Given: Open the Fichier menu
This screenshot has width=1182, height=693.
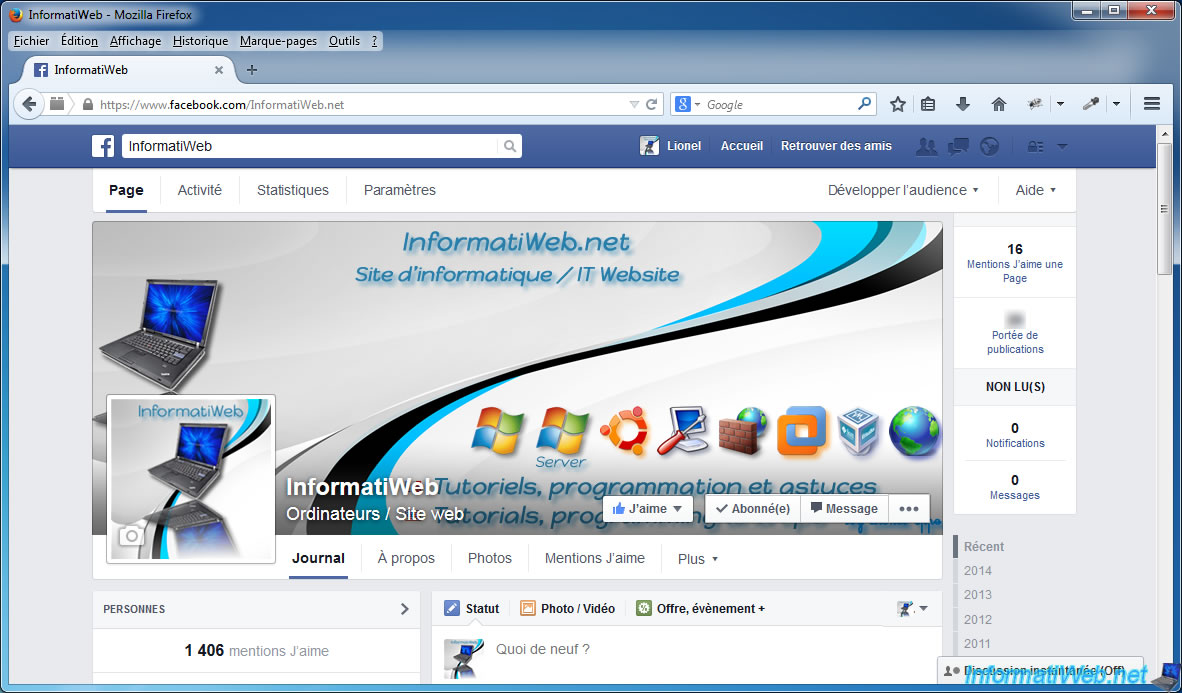Looking at the screenshot, I should pos(32,41).
